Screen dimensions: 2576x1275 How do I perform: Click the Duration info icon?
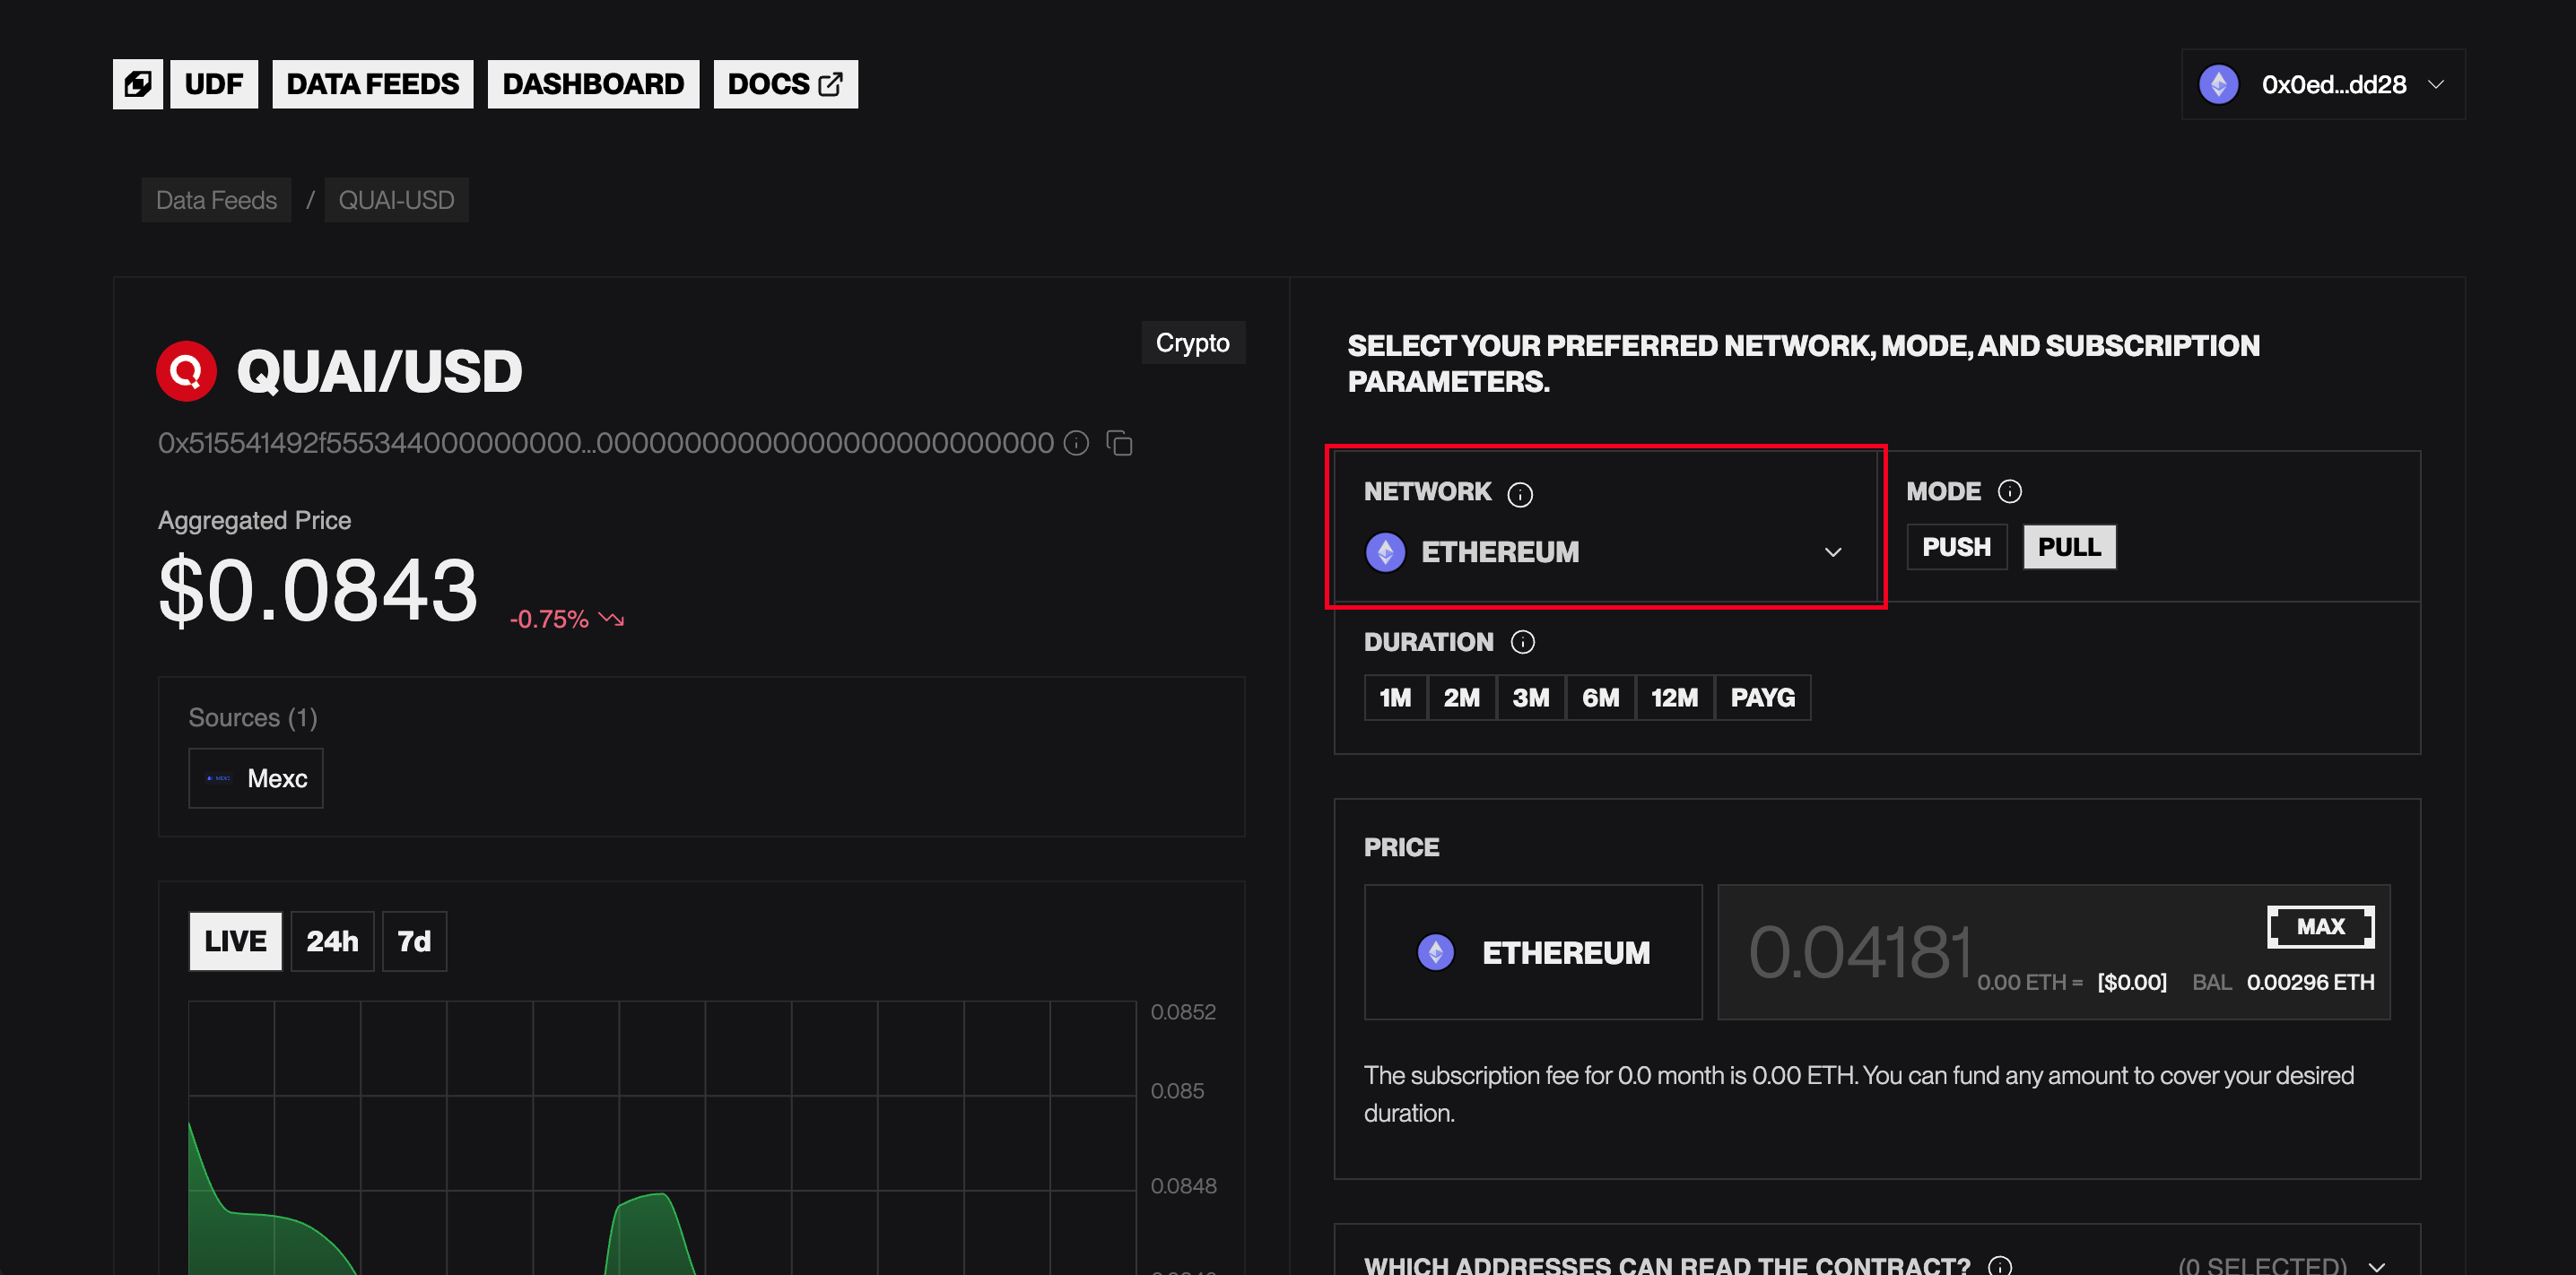(1522, 642)
